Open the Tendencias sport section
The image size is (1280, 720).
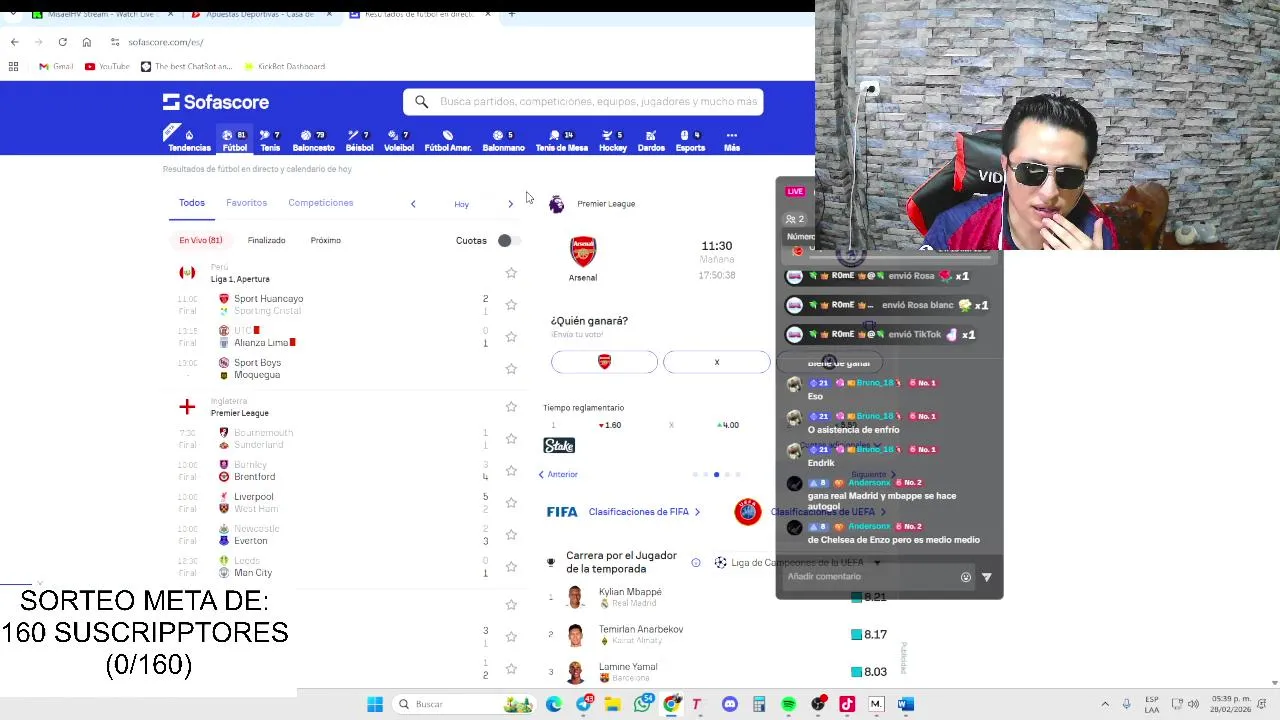(189, 140)
